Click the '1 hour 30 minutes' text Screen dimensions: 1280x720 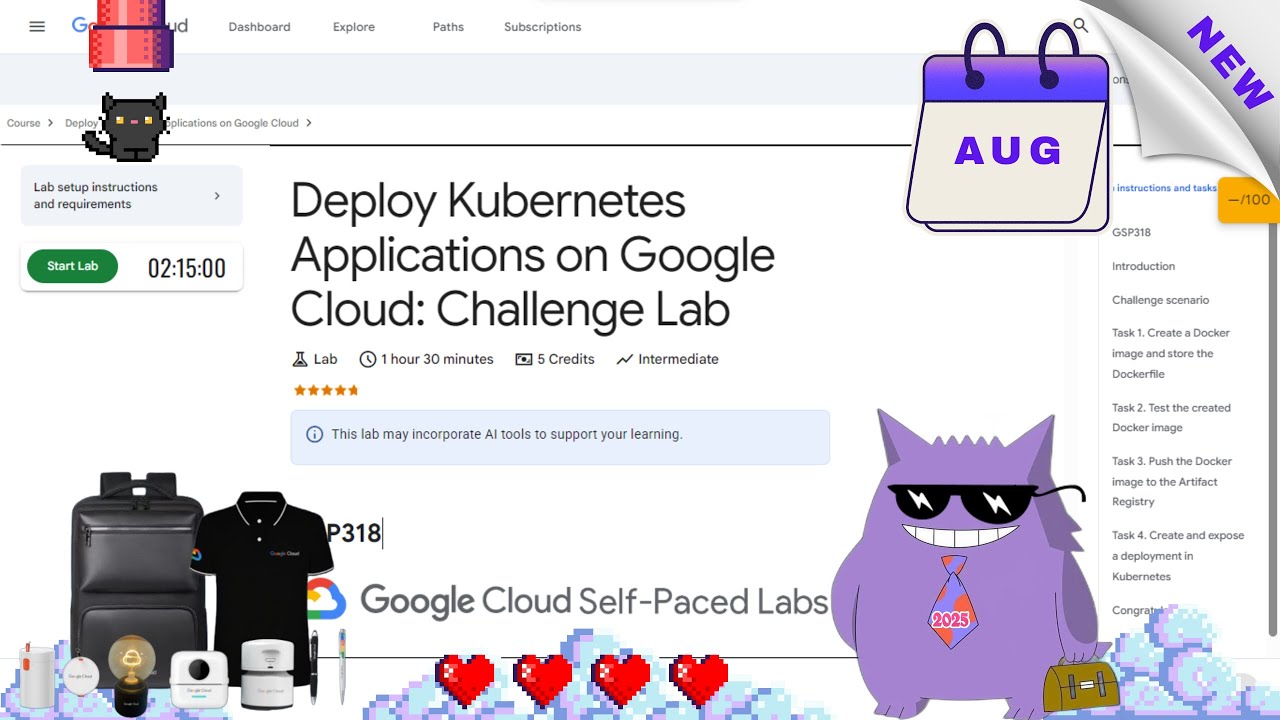[437, 359]
